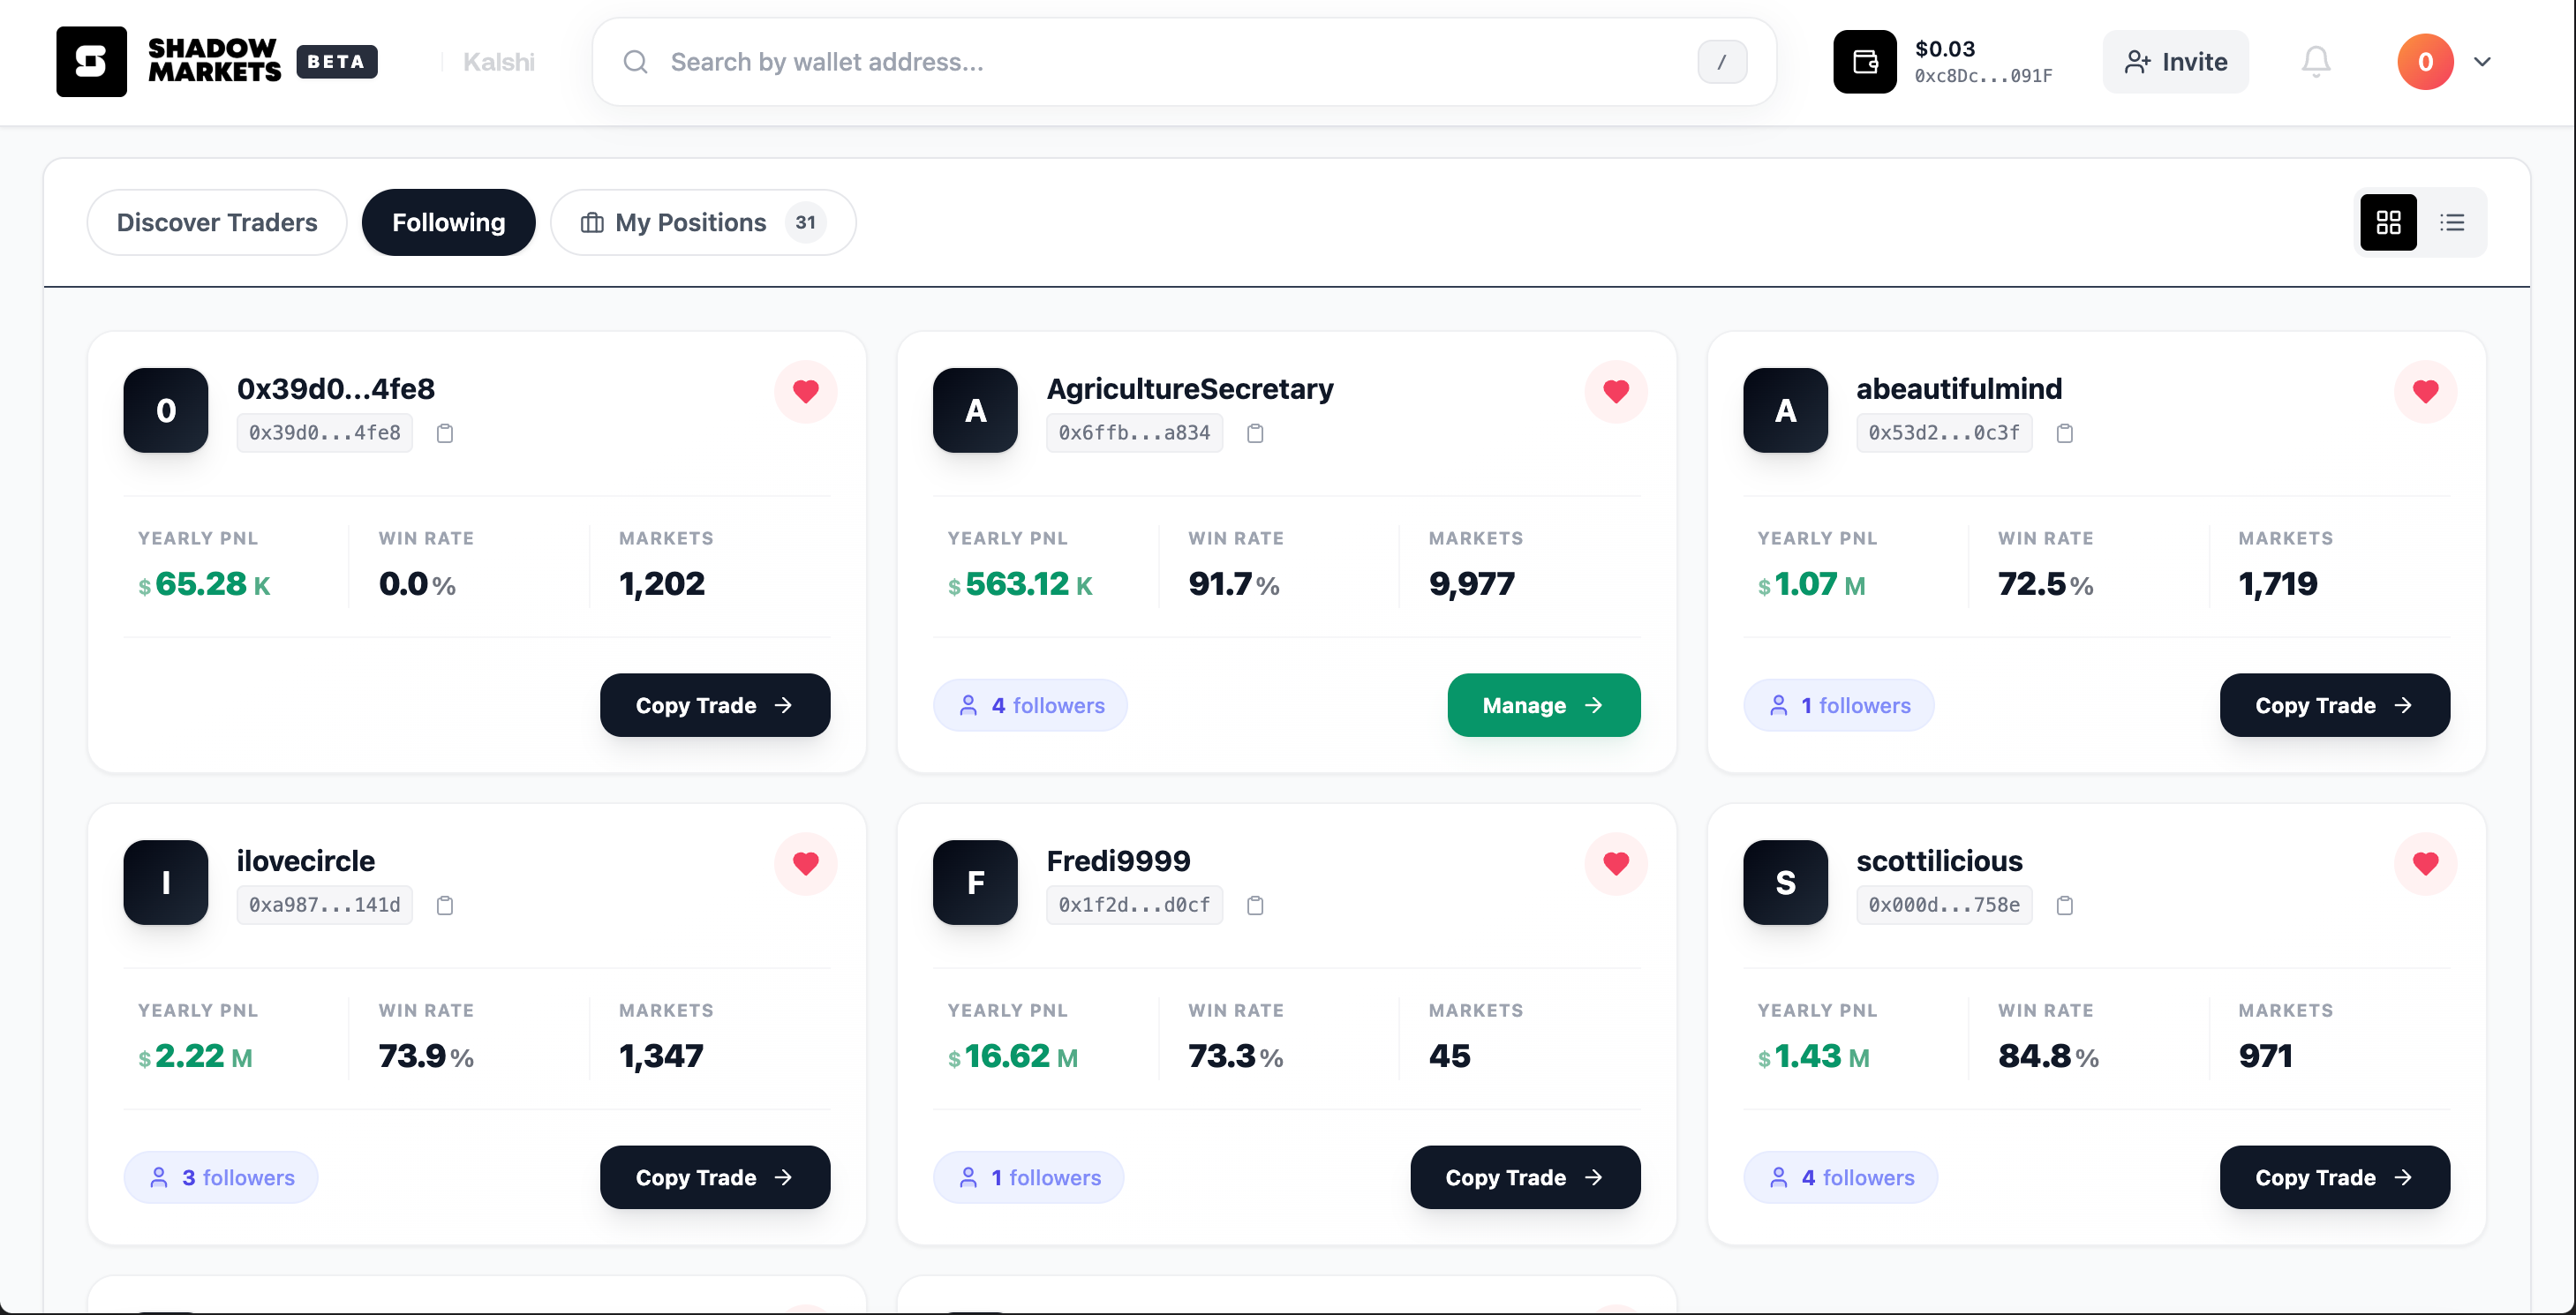Copy scottilicious wallet address
The width and height of the screenshot is (2576, 1315).
coord(2064,905)
